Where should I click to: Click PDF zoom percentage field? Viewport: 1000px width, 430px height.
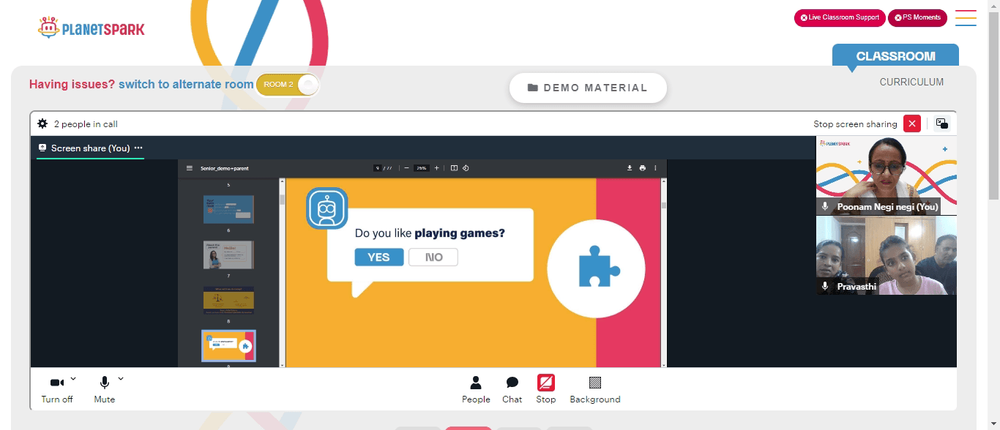pyautogui.click(x=421, y=168)
